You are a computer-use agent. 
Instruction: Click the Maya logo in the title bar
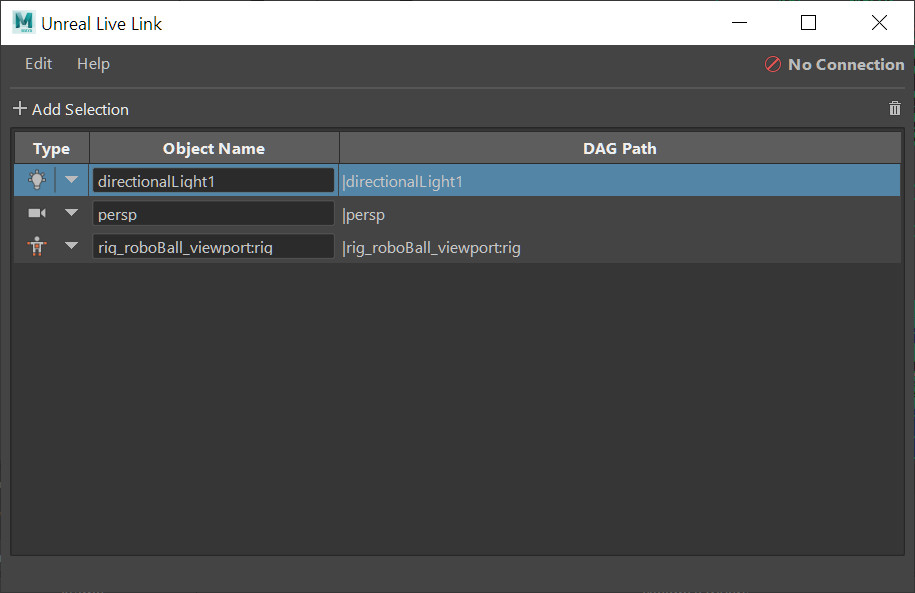pos(24,22)
